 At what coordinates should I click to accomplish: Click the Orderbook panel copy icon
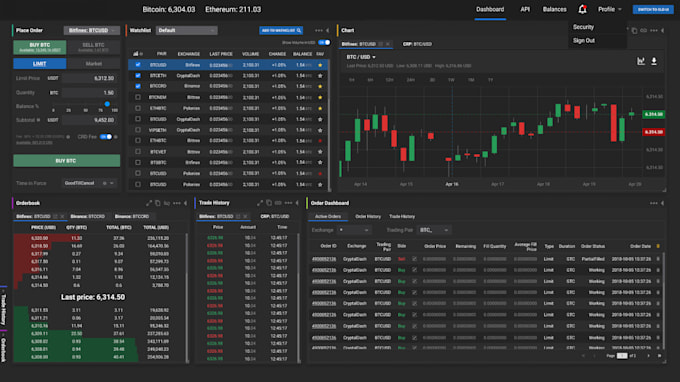tap(158, 203)
